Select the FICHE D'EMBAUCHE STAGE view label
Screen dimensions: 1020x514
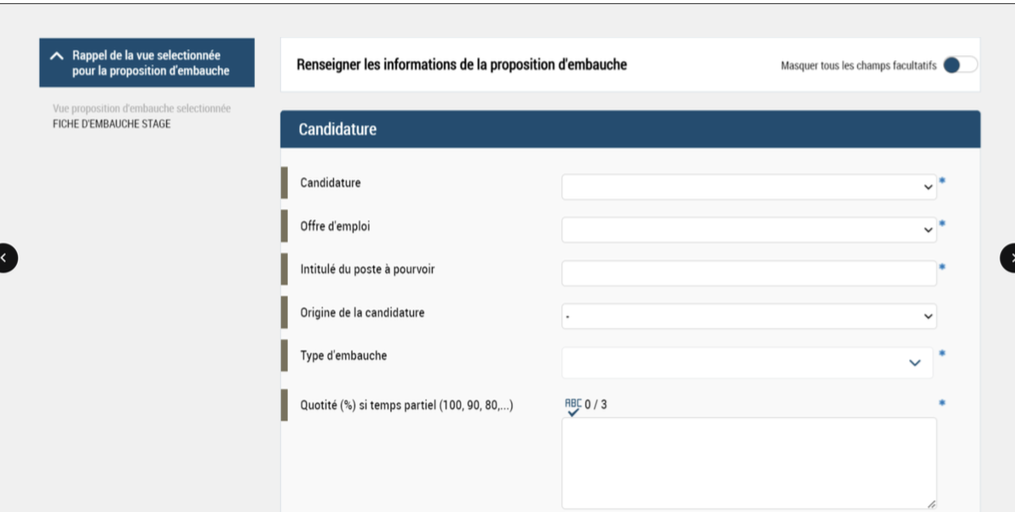(112, 124)
